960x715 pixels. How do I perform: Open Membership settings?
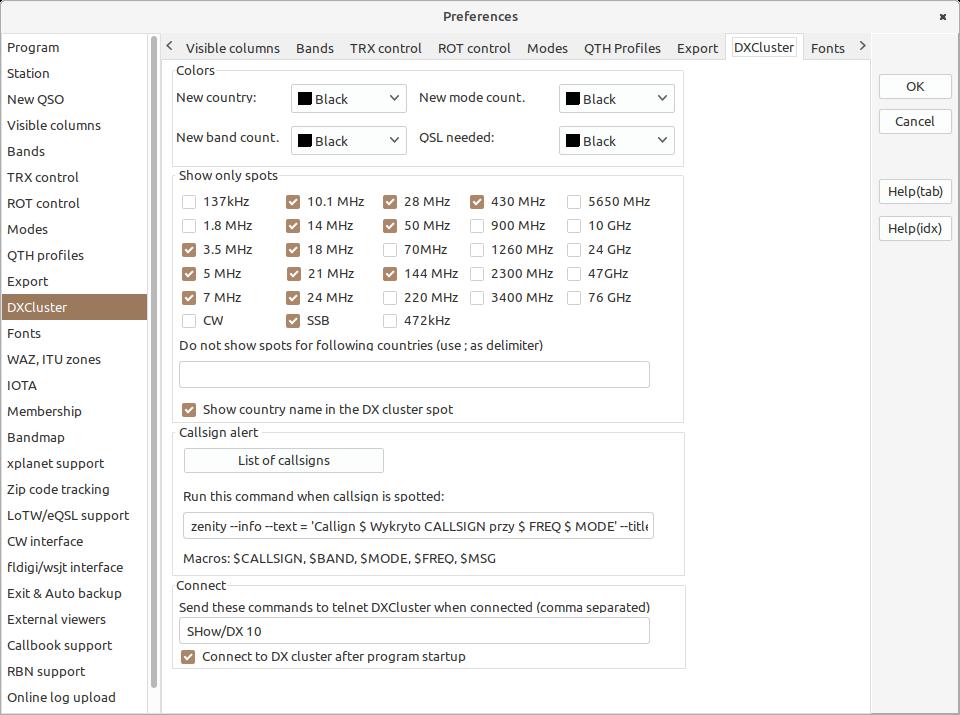[75, 411]
